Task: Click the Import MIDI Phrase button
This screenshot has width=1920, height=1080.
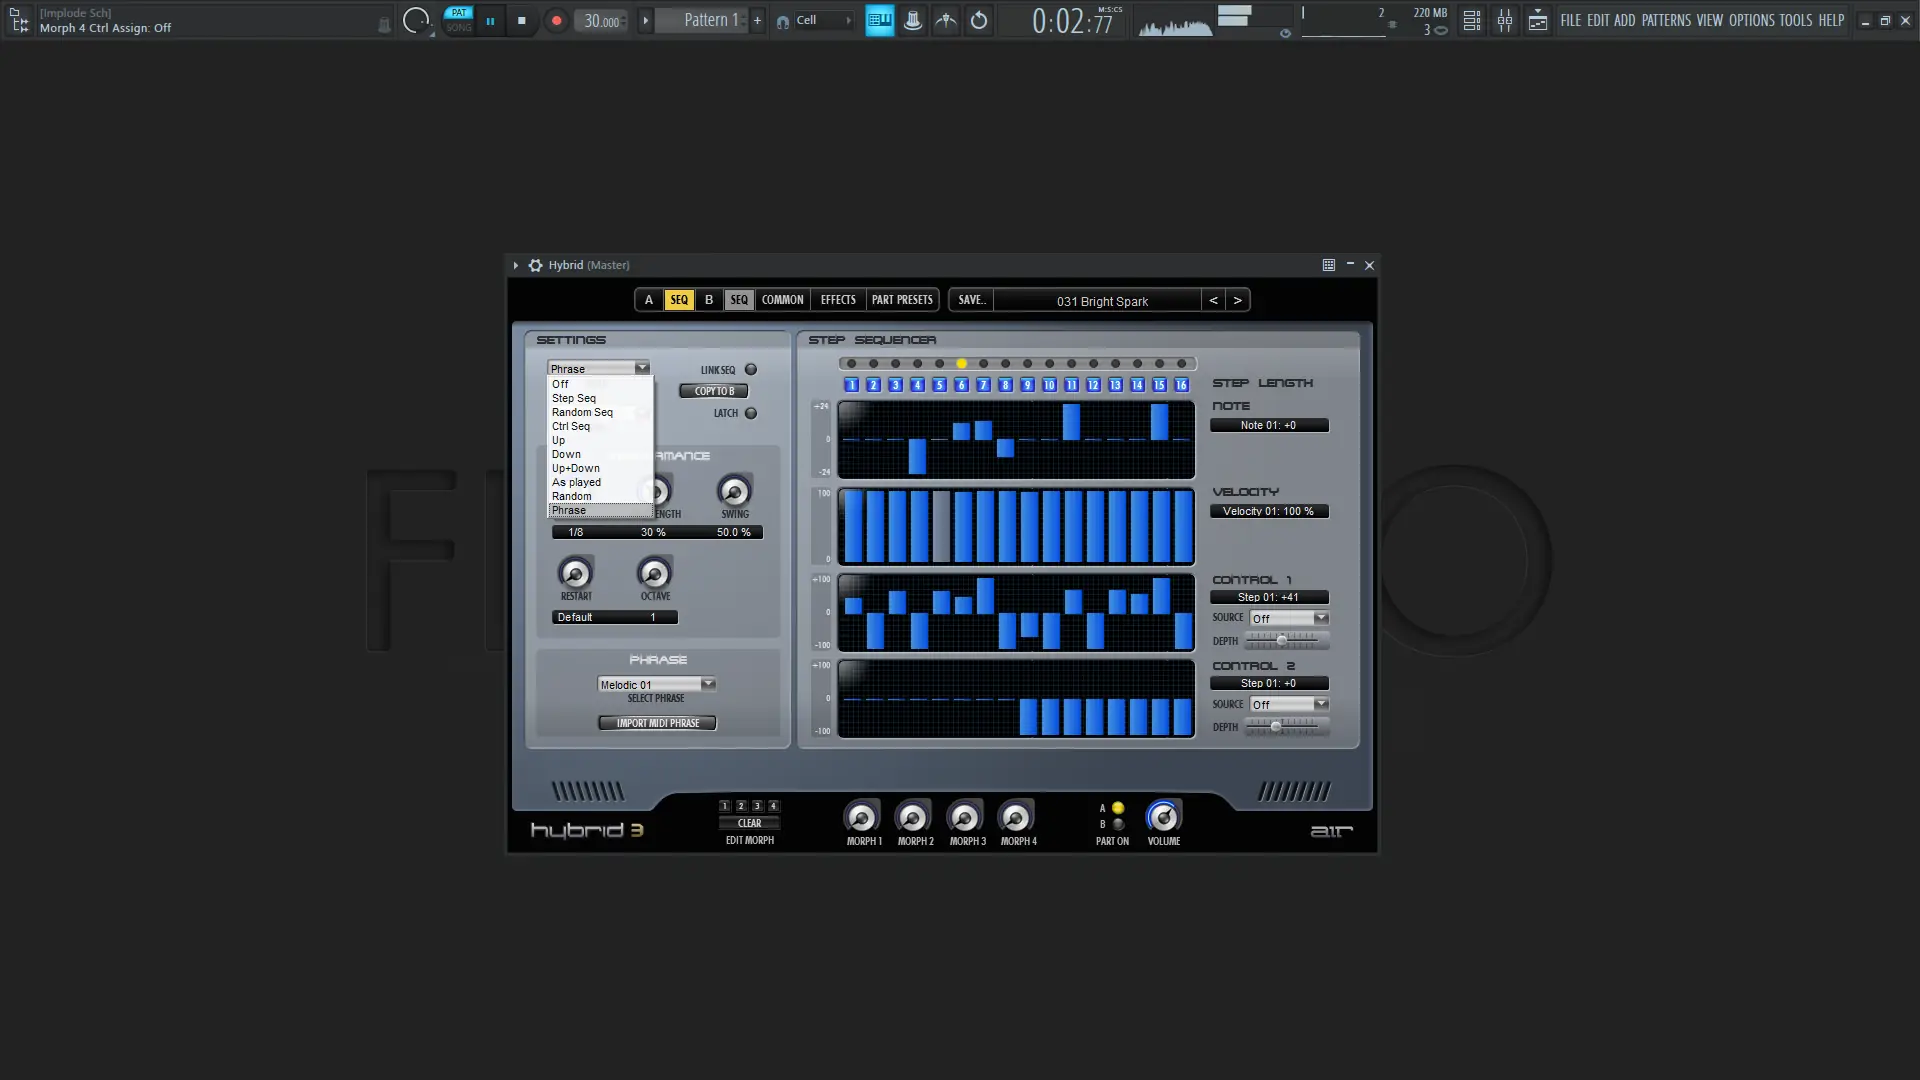Action: click(657, 723)
